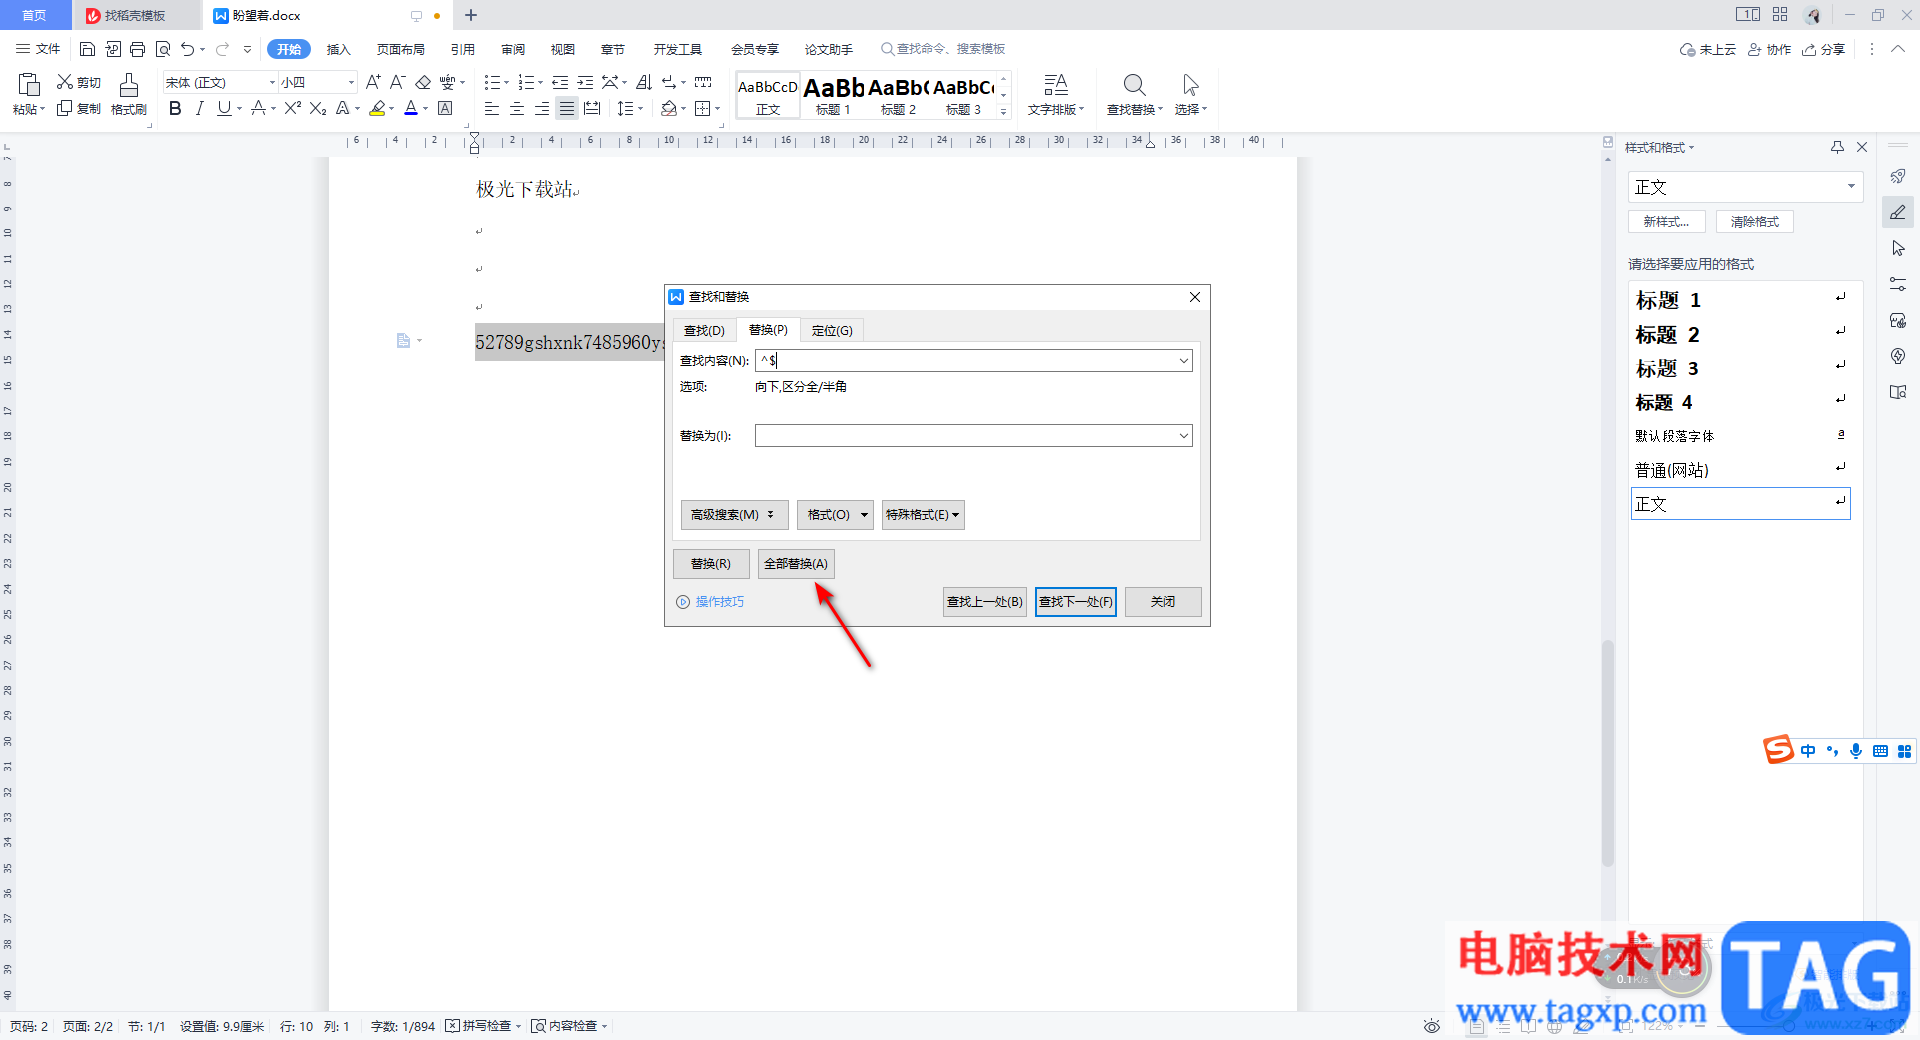This screenshot has width=1920, height=1040.
Task: Center align the paragraph
Action: pos(517,108)
